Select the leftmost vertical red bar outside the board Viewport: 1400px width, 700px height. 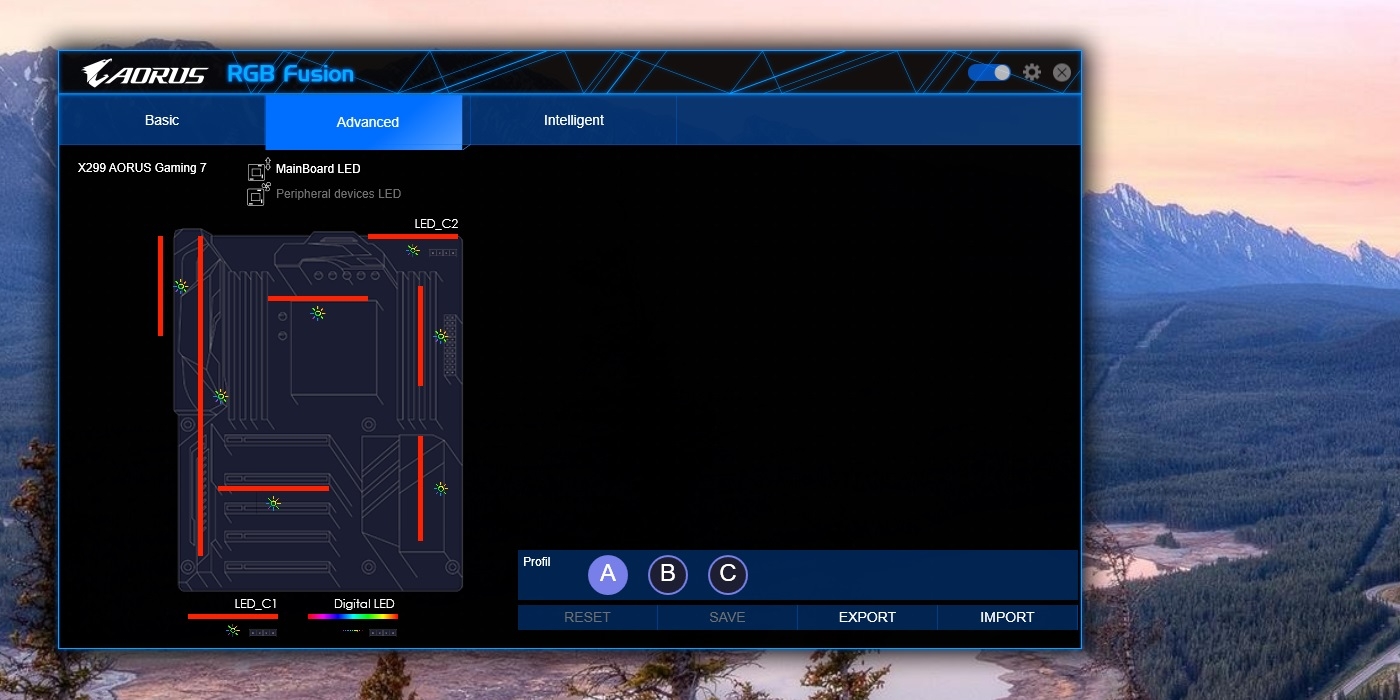tap(160, 286)
